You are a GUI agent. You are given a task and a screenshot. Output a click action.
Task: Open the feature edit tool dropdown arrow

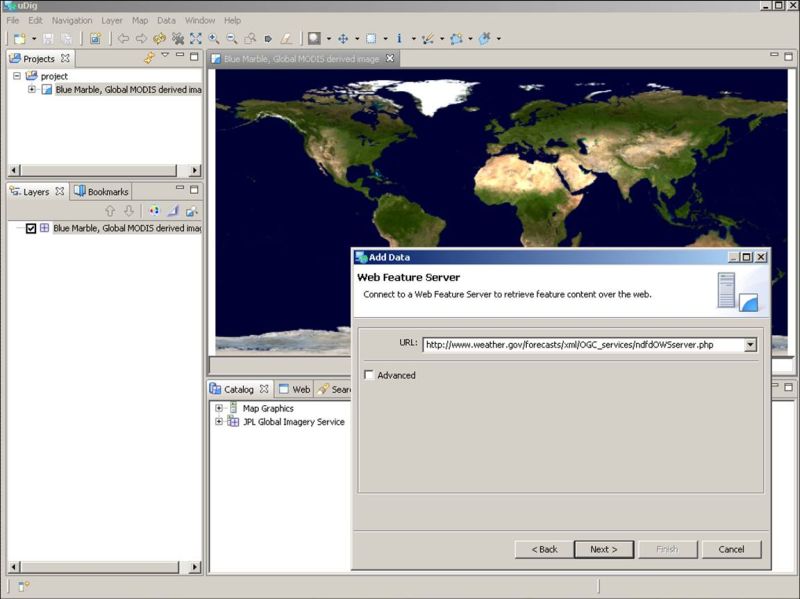pyautogui.click(x=442, y=39)
